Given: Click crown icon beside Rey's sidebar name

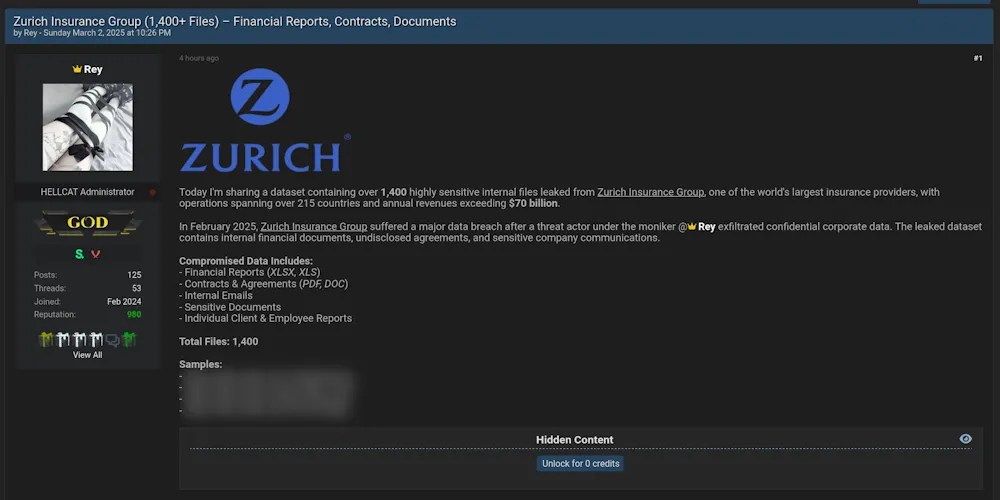Looking at the screenshot, I should point(77,70).
